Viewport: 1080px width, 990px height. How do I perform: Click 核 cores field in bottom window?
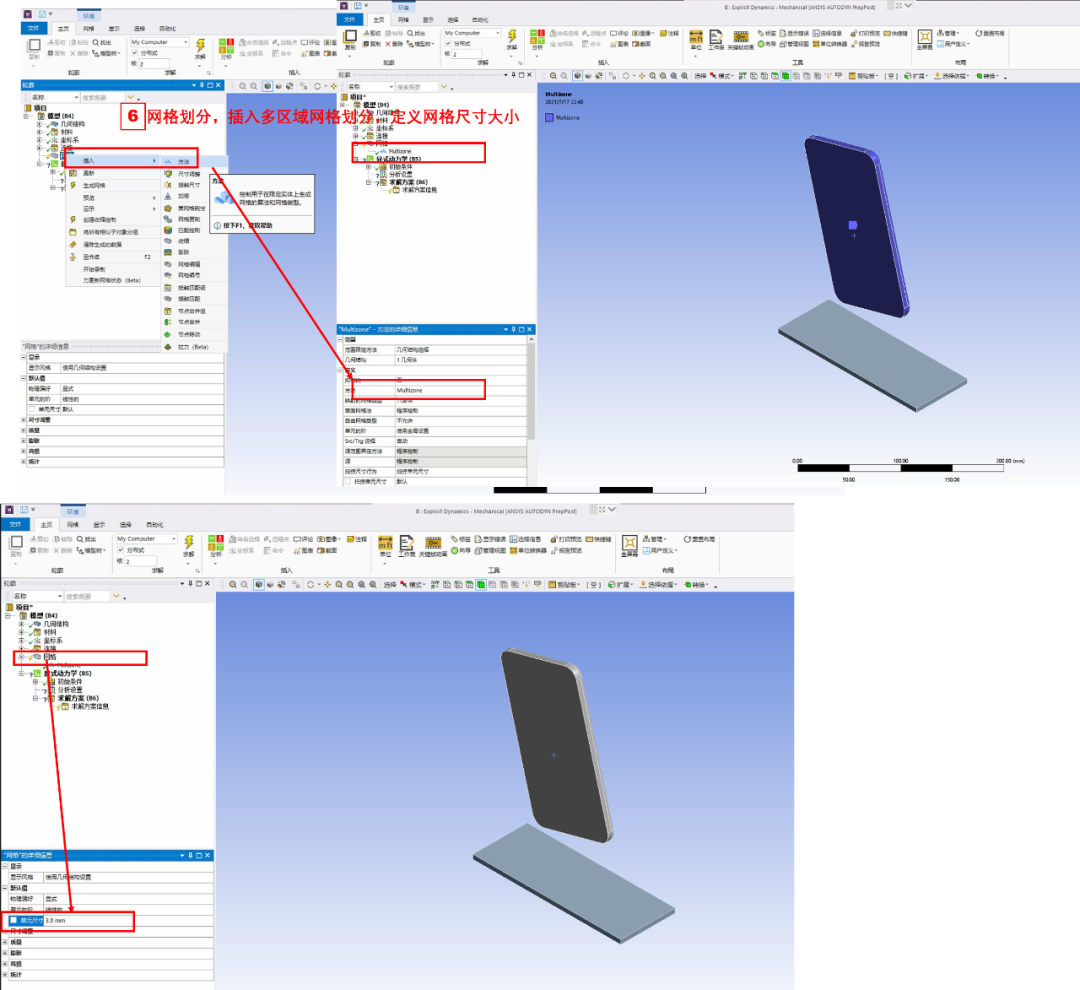coord(141,561)
